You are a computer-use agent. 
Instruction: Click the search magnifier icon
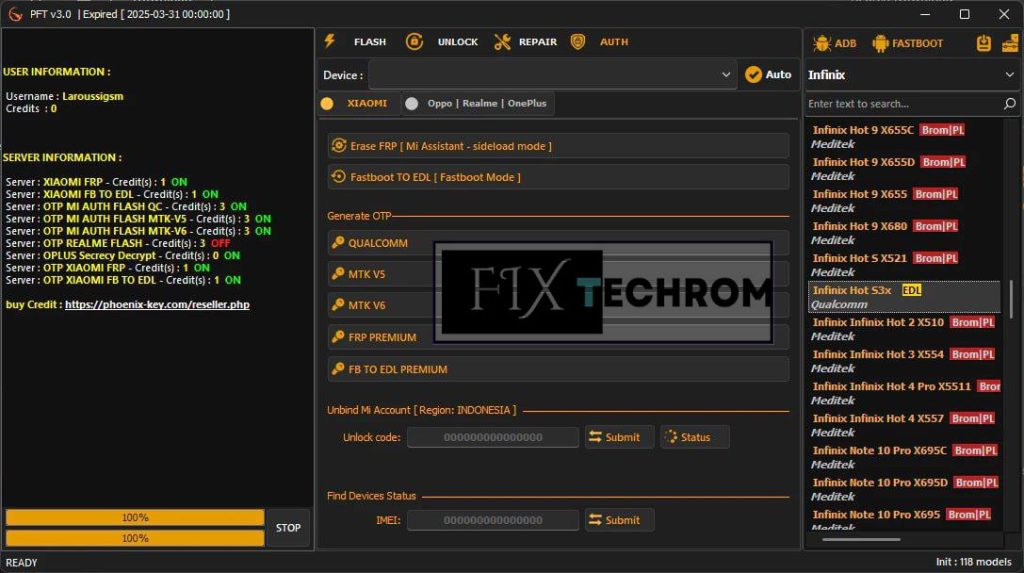click(1010, 103)
